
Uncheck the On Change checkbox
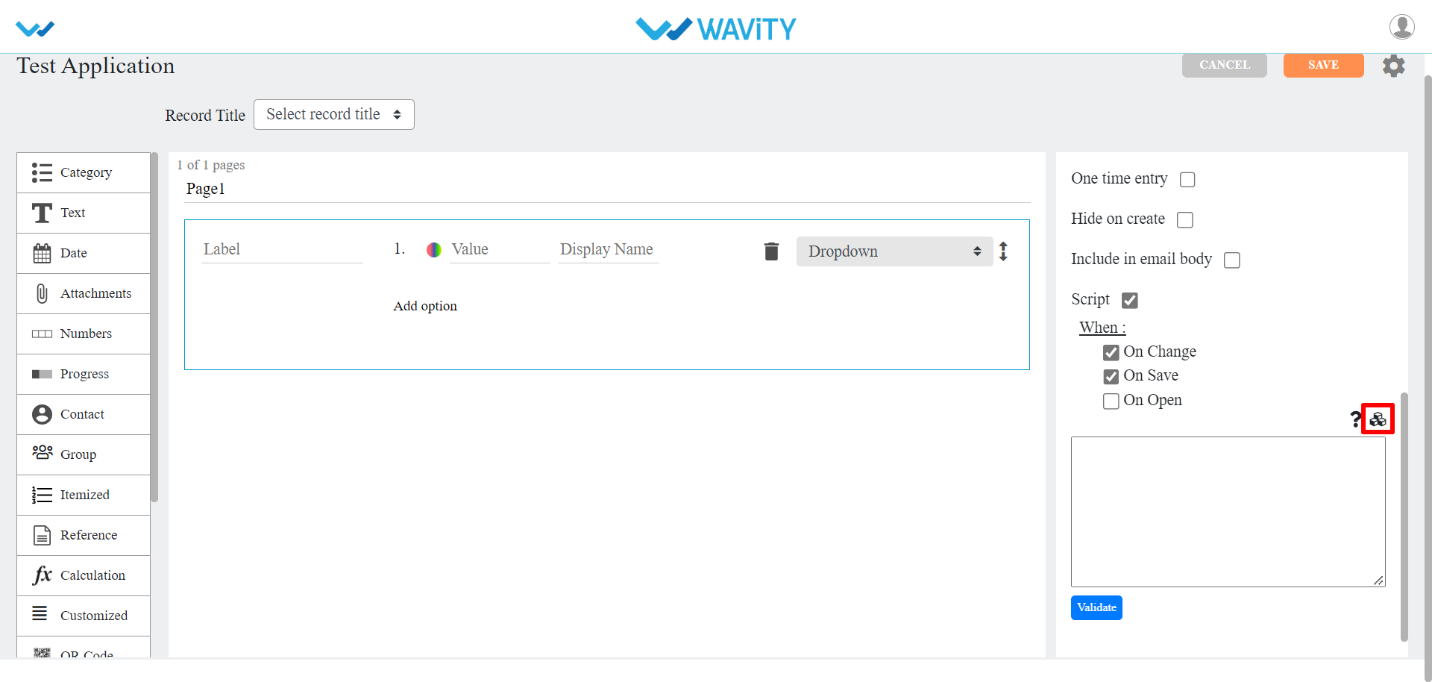pyautogui.click(x=1111, y=353)
